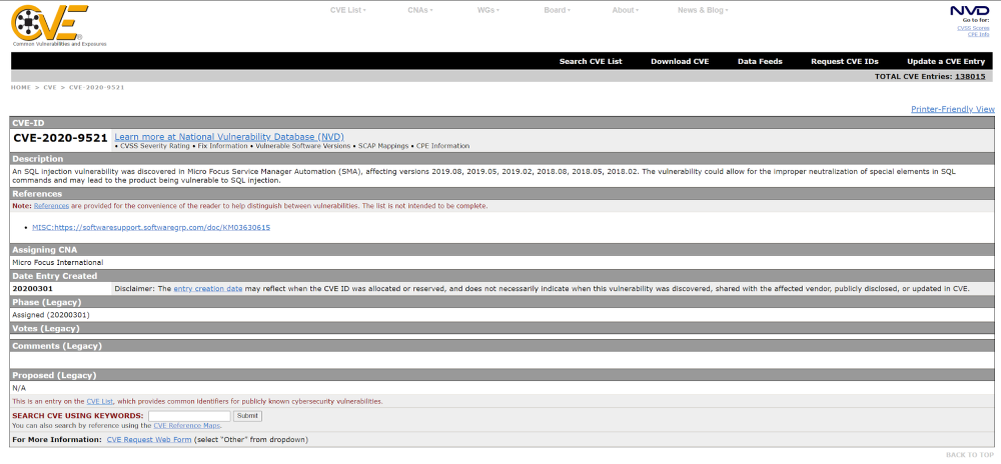Open CVE Request Web Form link
The width and height of the screenshot is (1001, 464).
(149, 440)
